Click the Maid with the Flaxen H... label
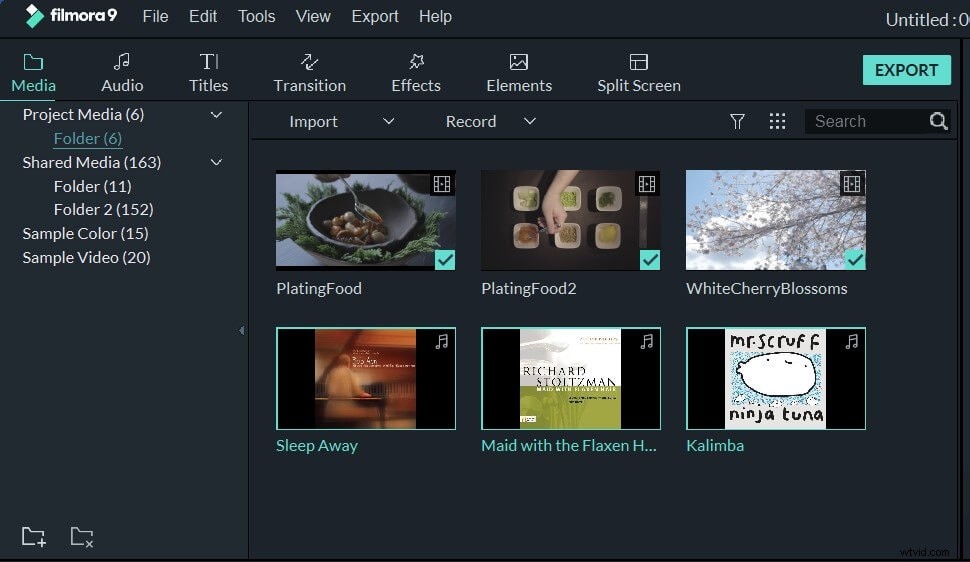This screenshot has width=970, height=562. [x=569, y=446]
